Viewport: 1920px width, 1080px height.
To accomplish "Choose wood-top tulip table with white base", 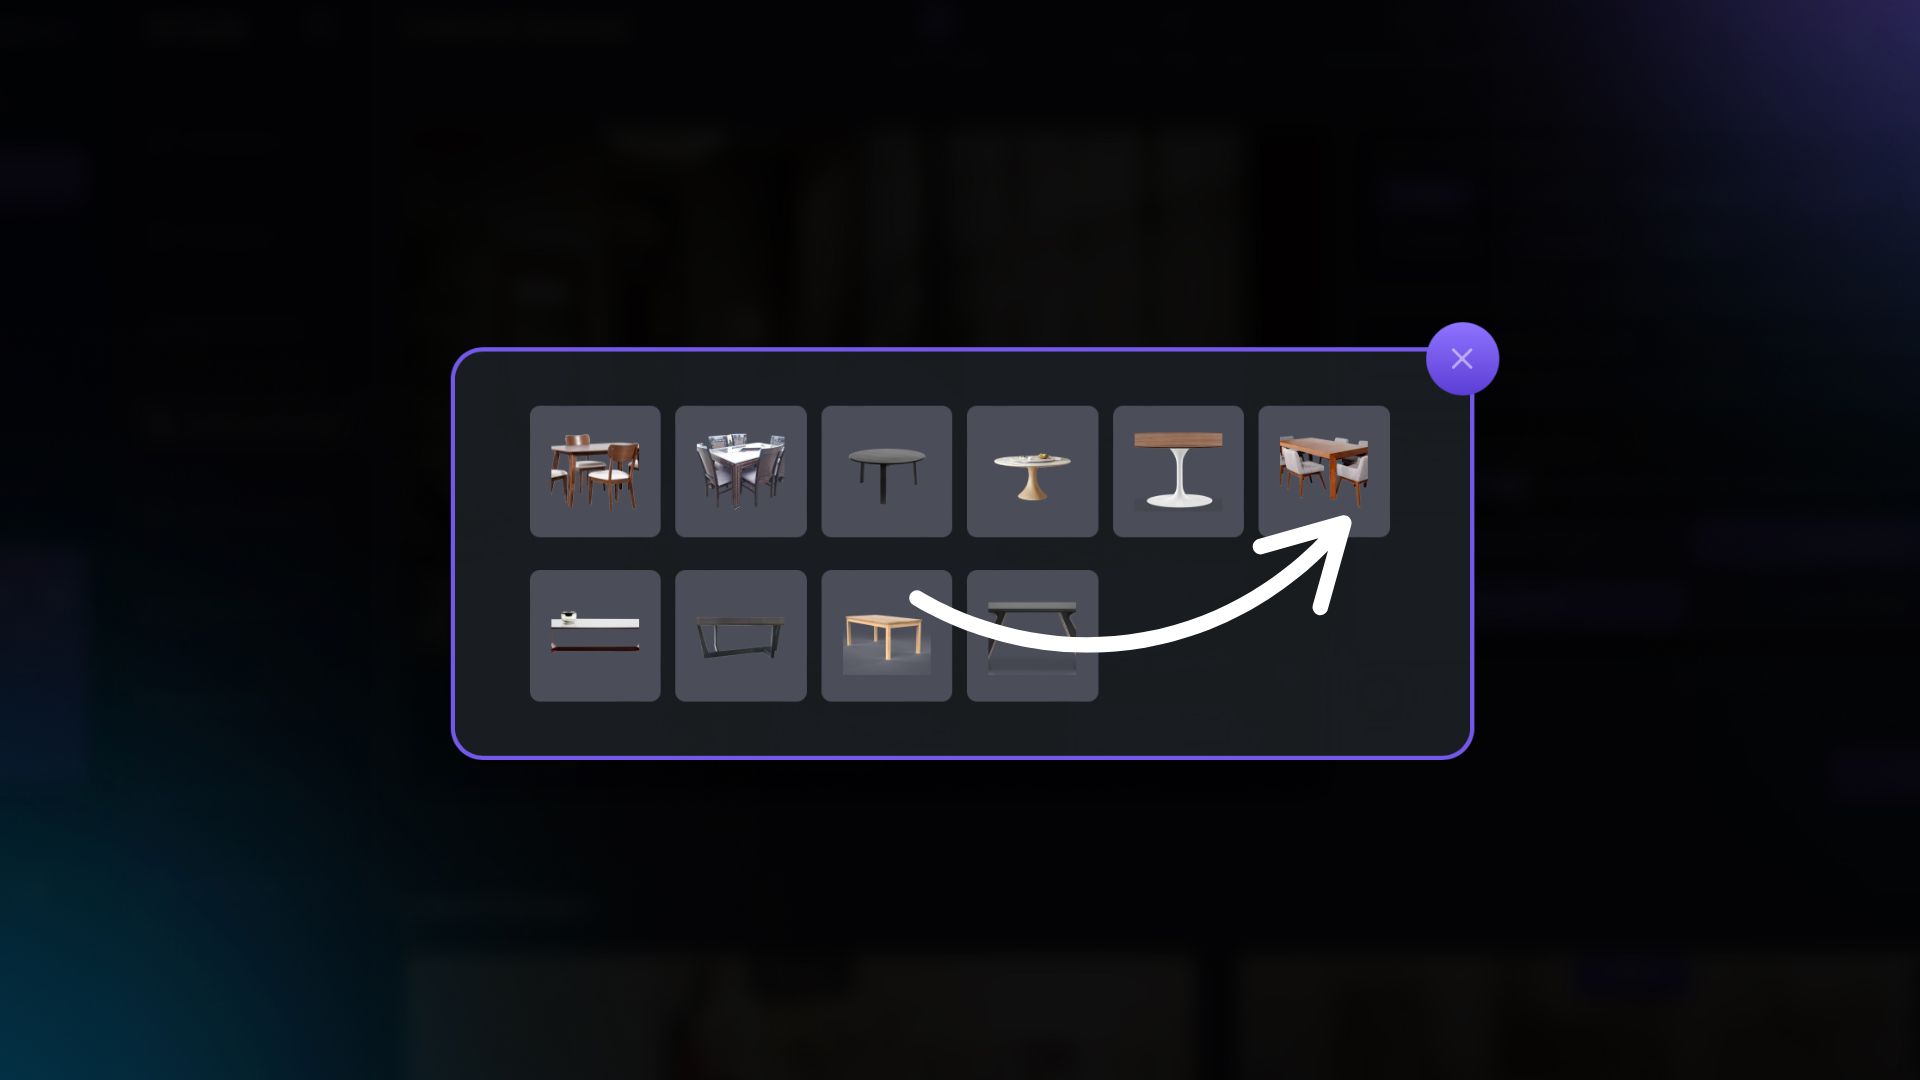I will 1178,471.
